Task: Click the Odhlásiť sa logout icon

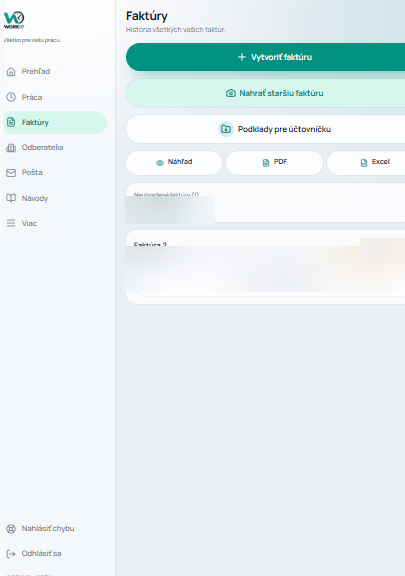Action: point(11,554)
